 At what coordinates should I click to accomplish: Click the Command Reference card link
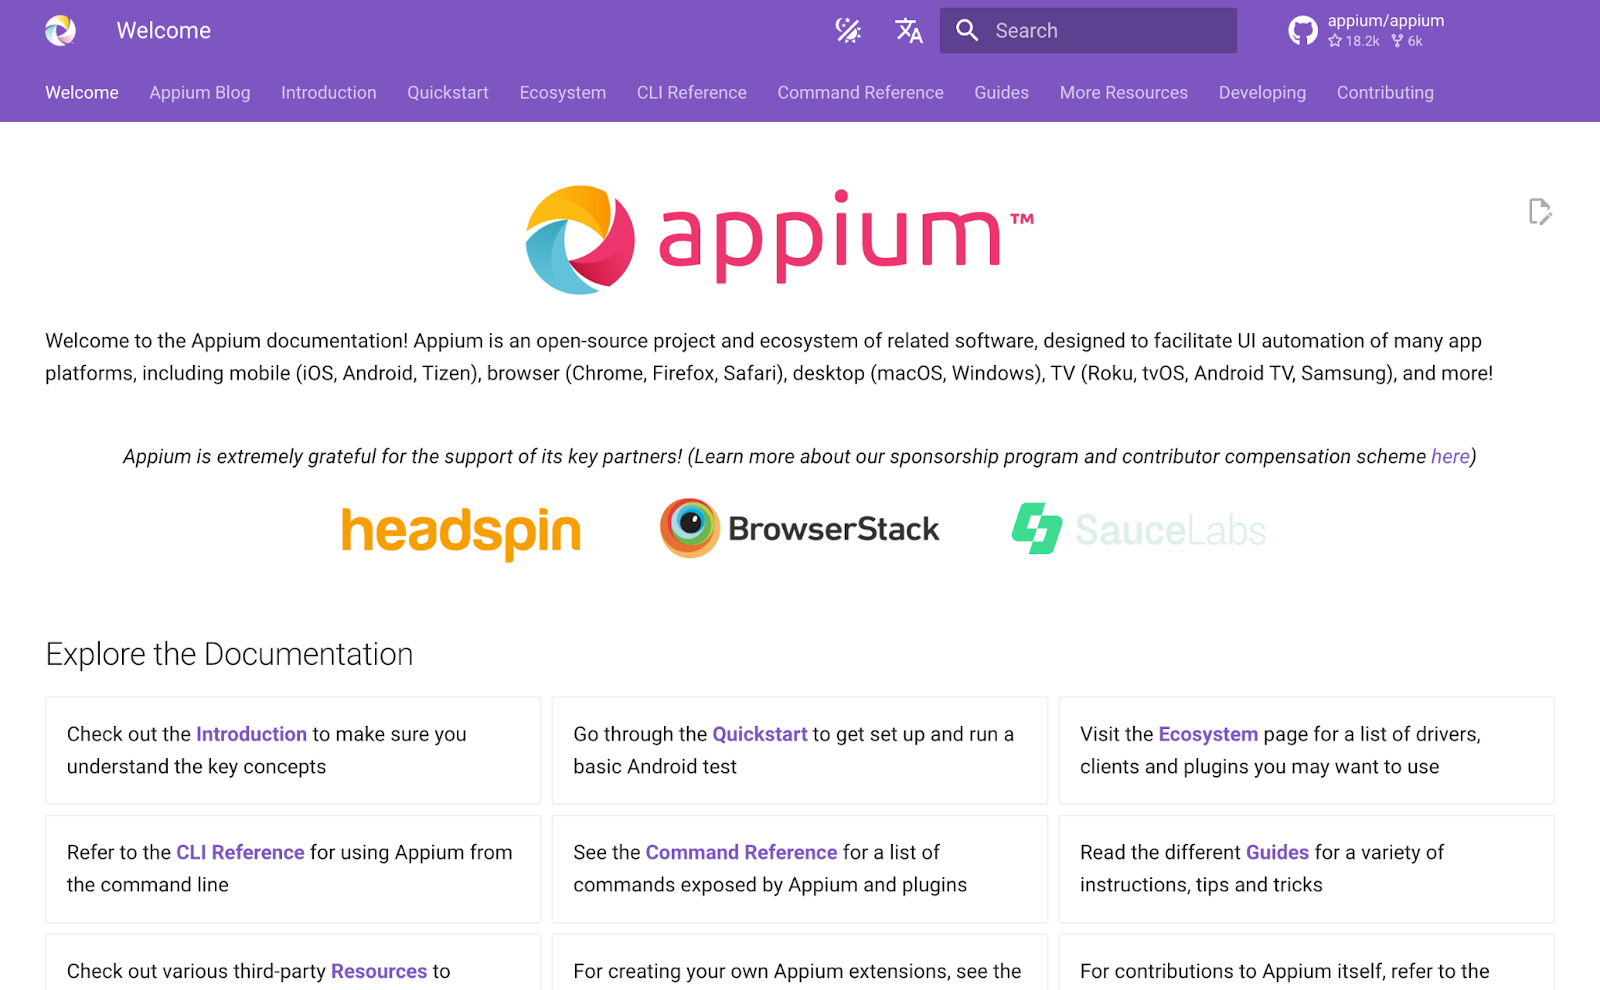[x=741, y=852]
